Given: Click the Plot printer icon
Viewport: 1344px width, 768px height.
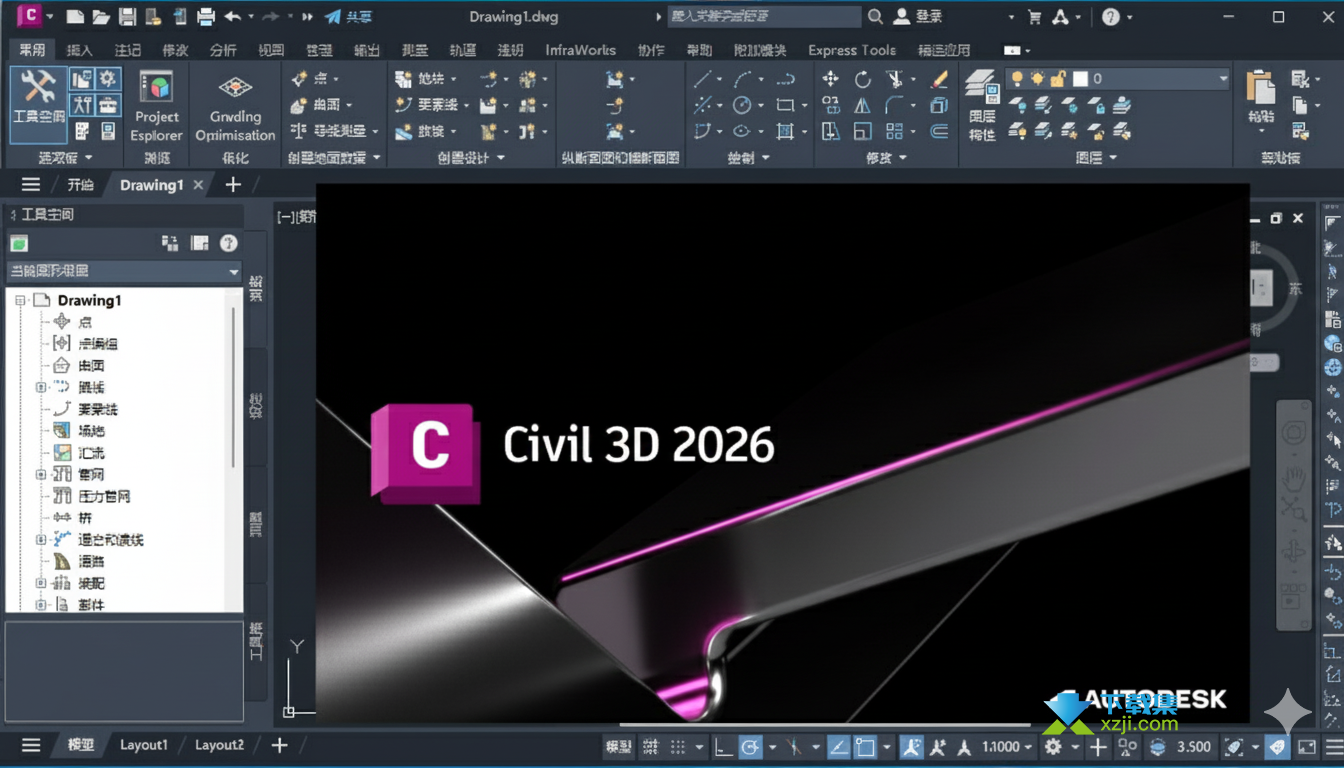Looking at the screenshot, I should (206, 17).
